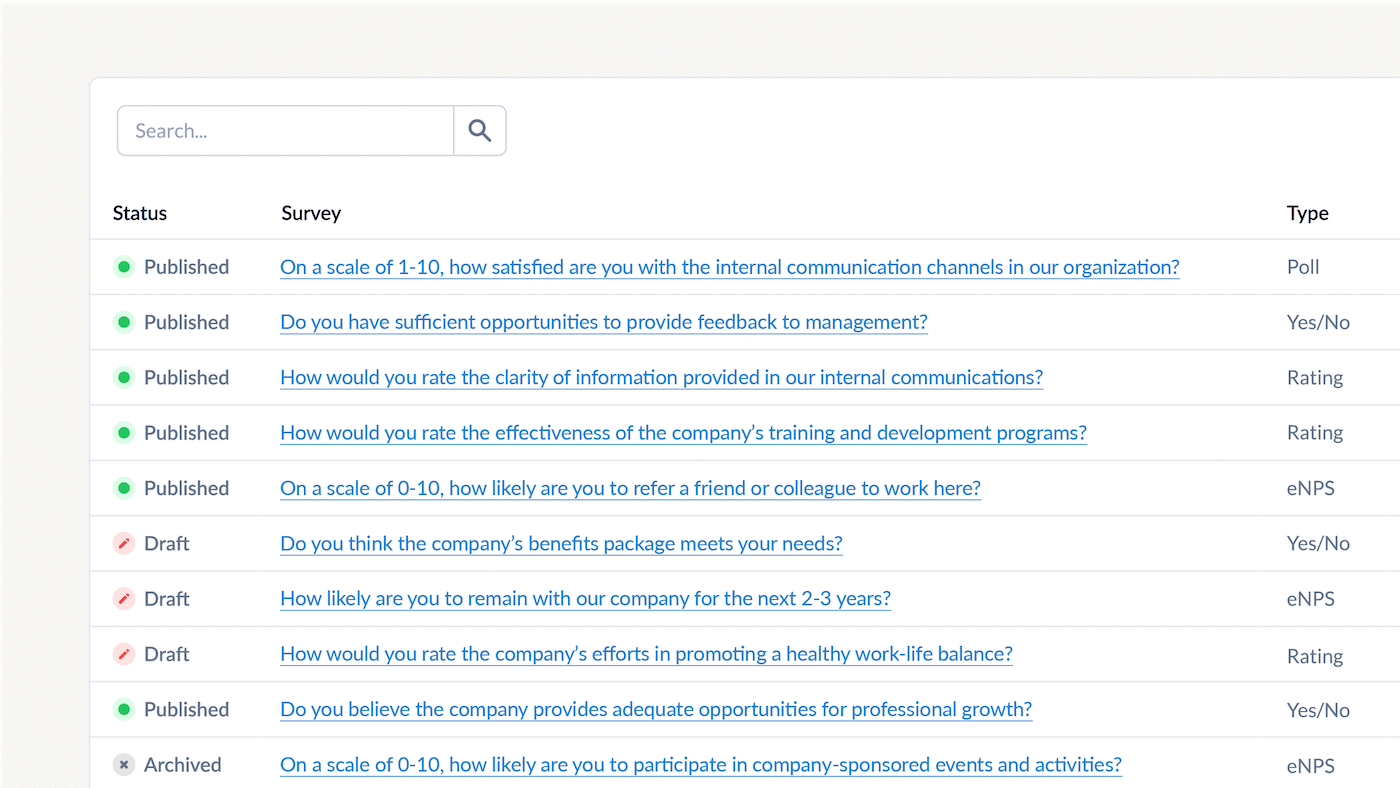Click the green status dot for training and development survey
This screenshot has height=788, width=1400.
[124, 433]
